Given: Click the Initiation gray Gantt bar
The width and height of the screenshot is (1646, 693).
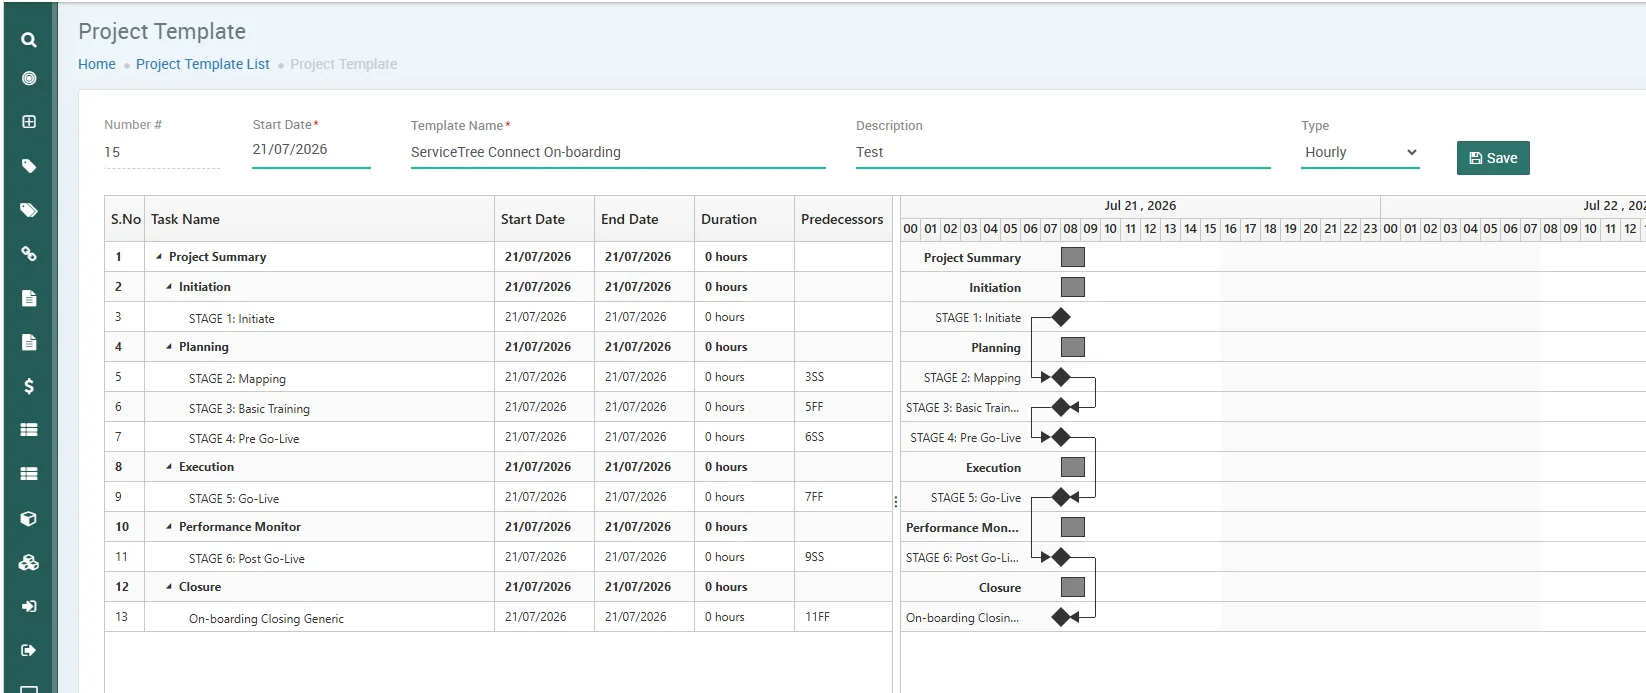Looking at the screenshot, I should (x=1073, y=287).
